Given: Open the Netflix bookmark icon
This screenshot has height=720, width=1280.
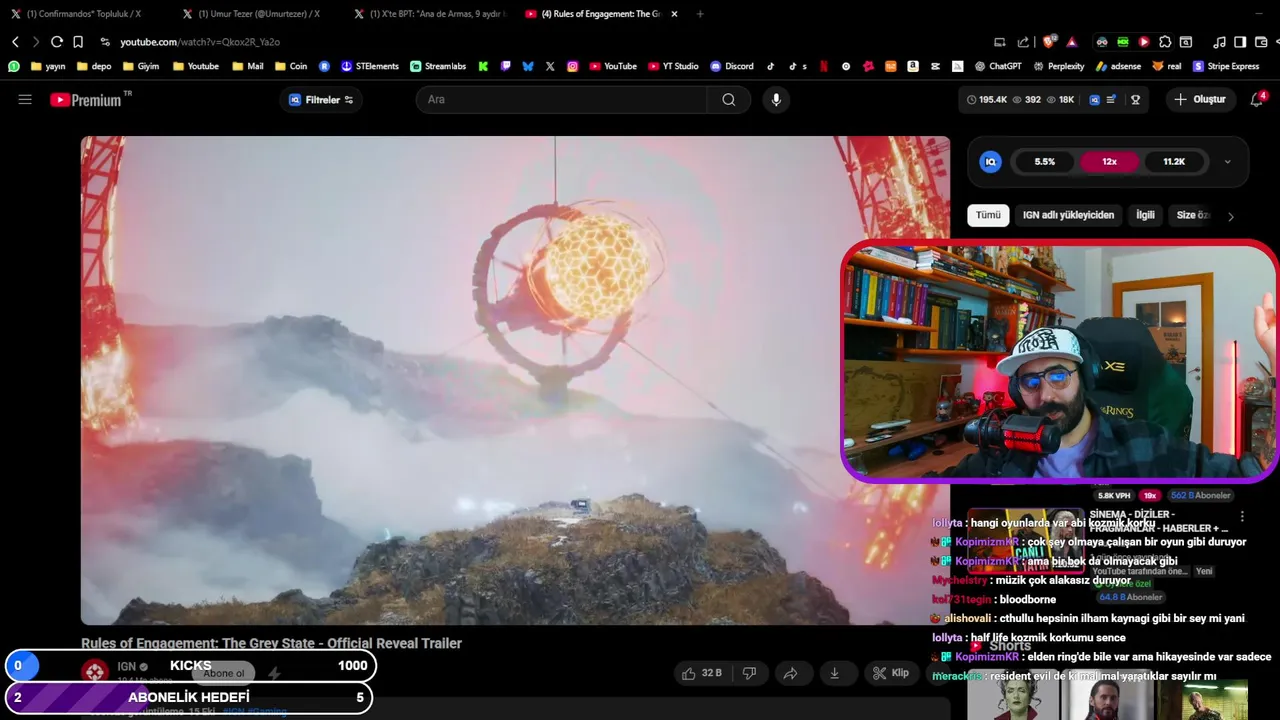Looking at the screenshot, I should tap(824, 66).
